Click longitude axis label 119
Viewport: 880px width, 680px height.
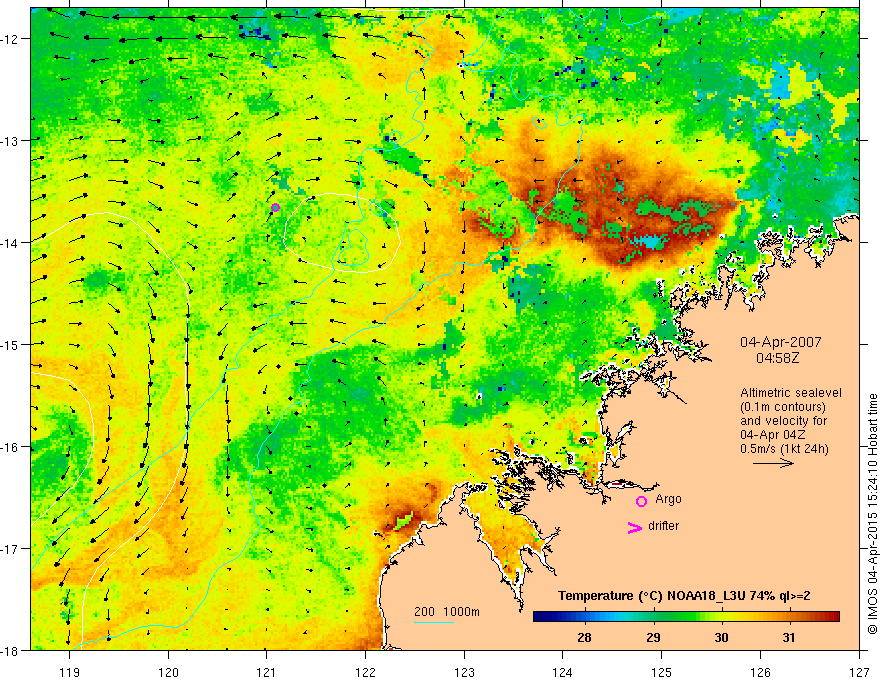(x=69, y=672)
